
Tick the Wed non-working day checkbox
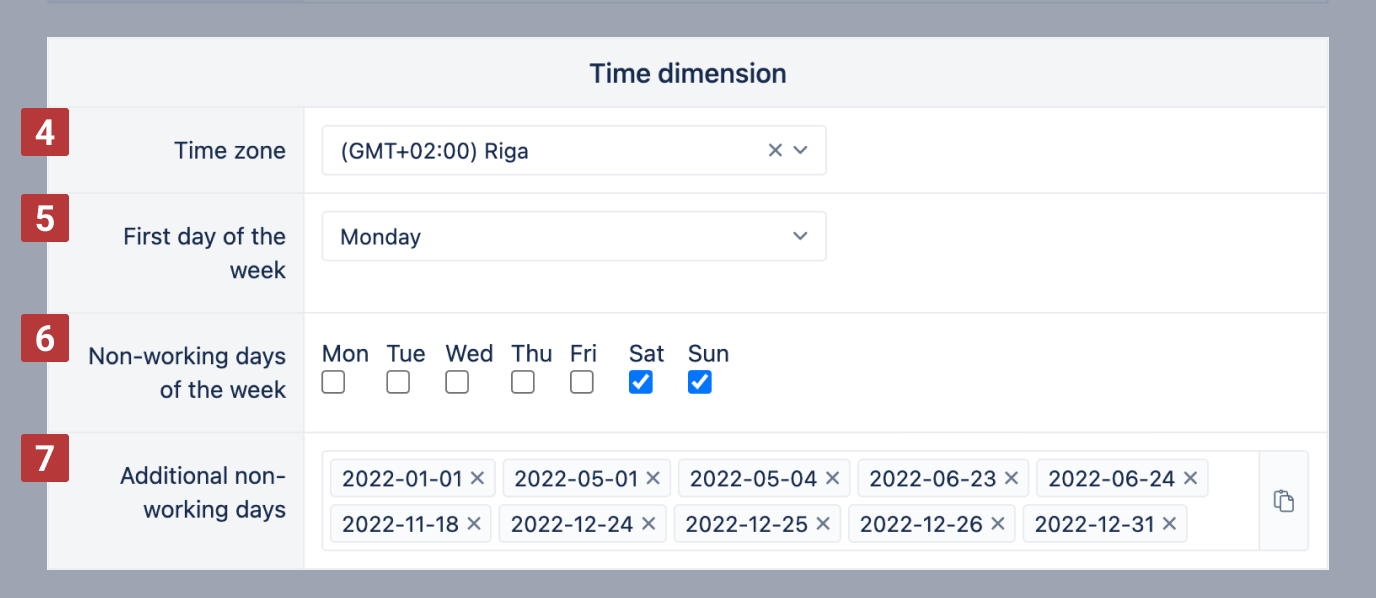[457, 382]
